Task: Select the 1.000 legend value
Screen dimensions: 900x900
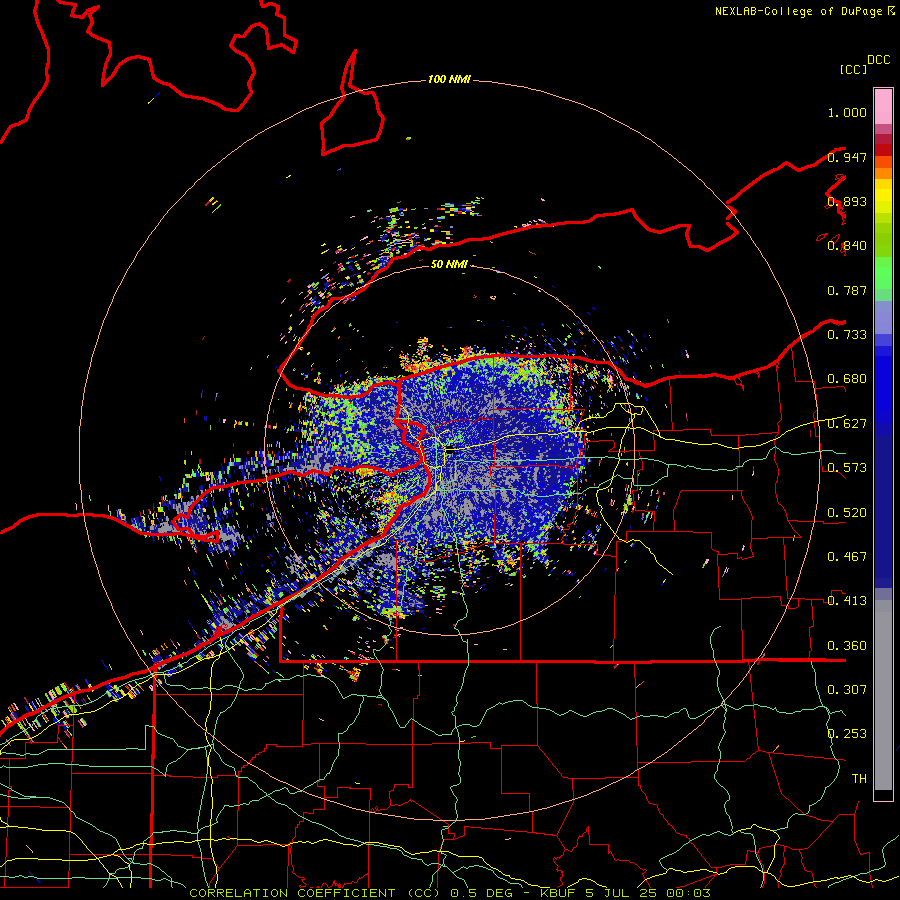Action: 847,112
